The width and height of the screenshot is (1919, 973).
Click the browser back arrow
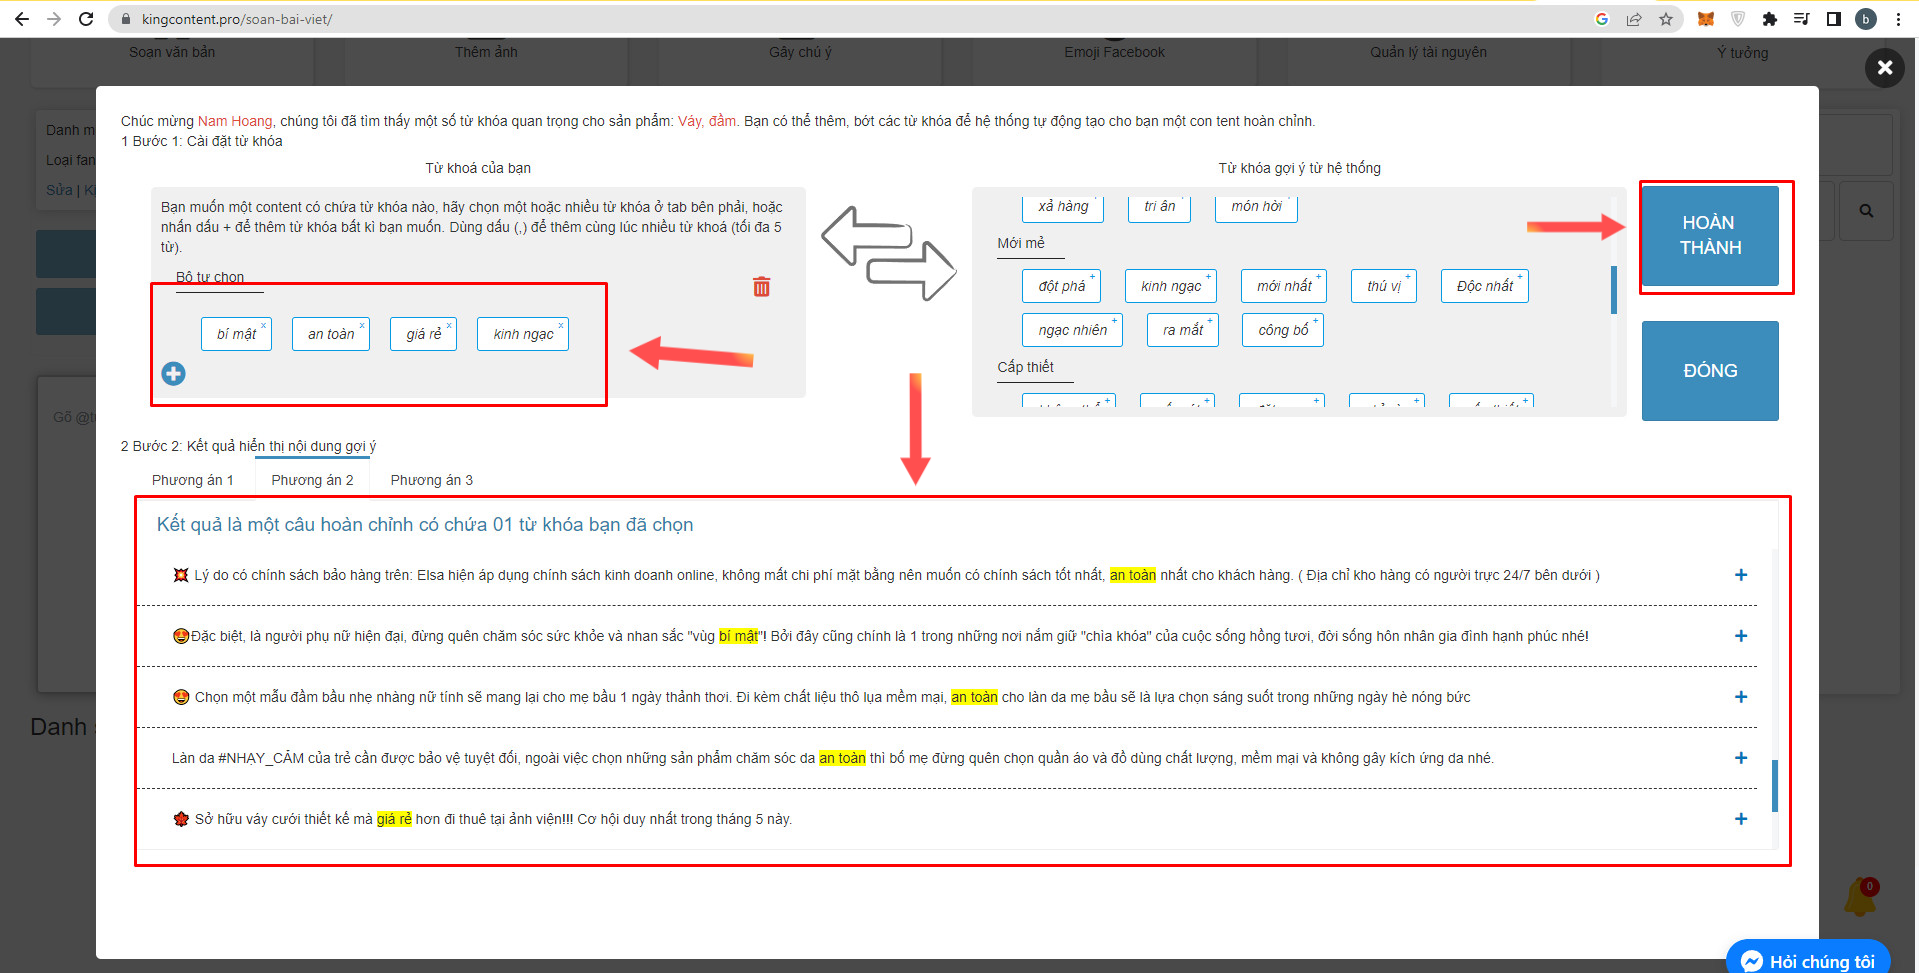(x=22, y=19)
